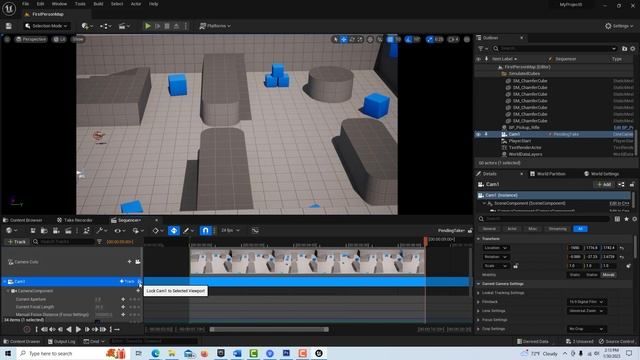Click the Sequencer play forward button
This screenshot has width=640, height=360.
78,329
